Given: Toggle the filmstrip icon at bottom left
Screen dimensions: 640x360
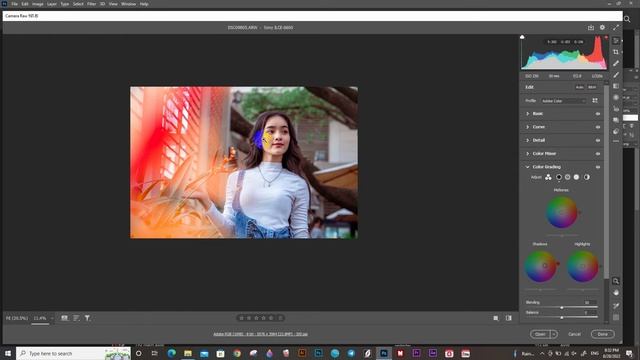Looking at the screenshot, I should pos(64,318).
